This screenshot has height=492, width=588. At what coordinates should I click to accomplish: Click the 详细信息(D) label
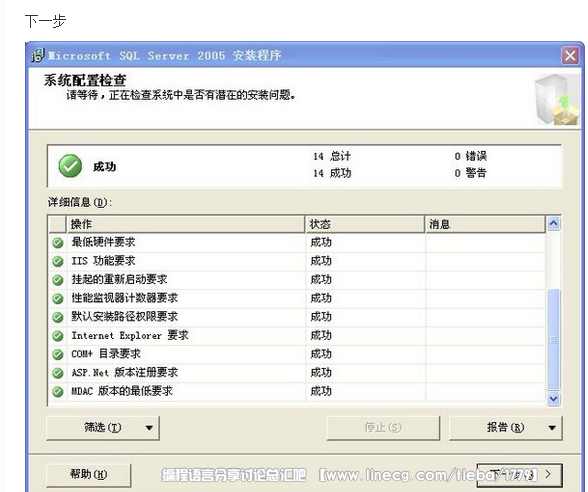[x=80, y=202]
